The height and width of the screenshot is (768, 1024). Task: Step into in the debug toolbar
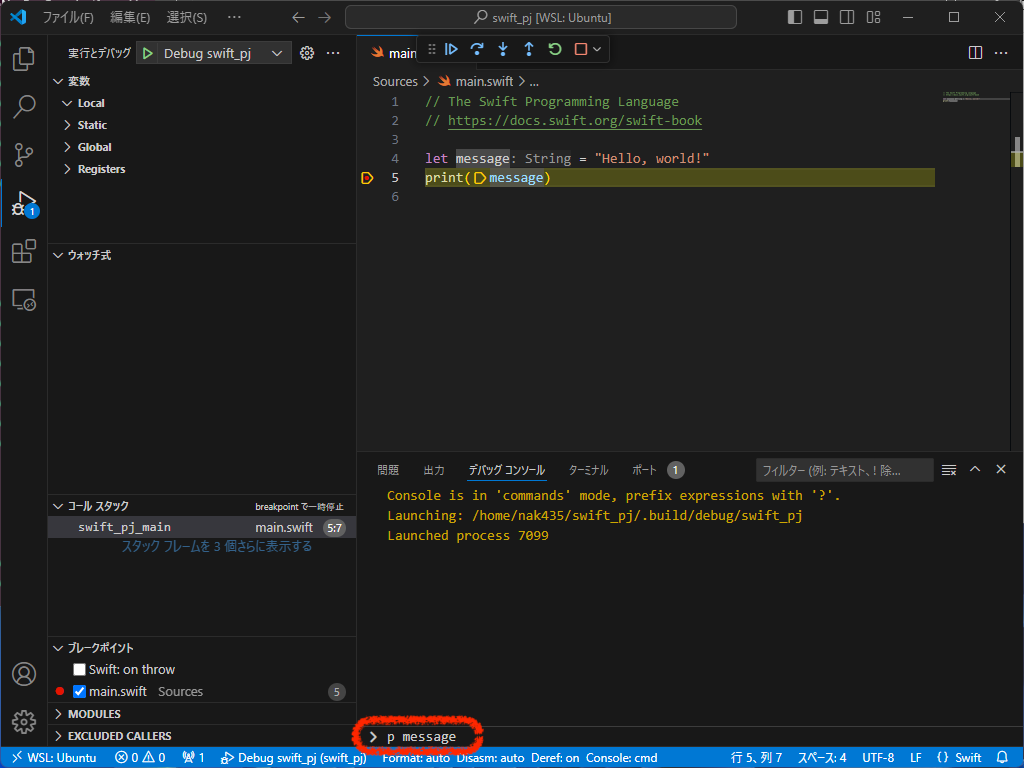click(x=503, y=50)
